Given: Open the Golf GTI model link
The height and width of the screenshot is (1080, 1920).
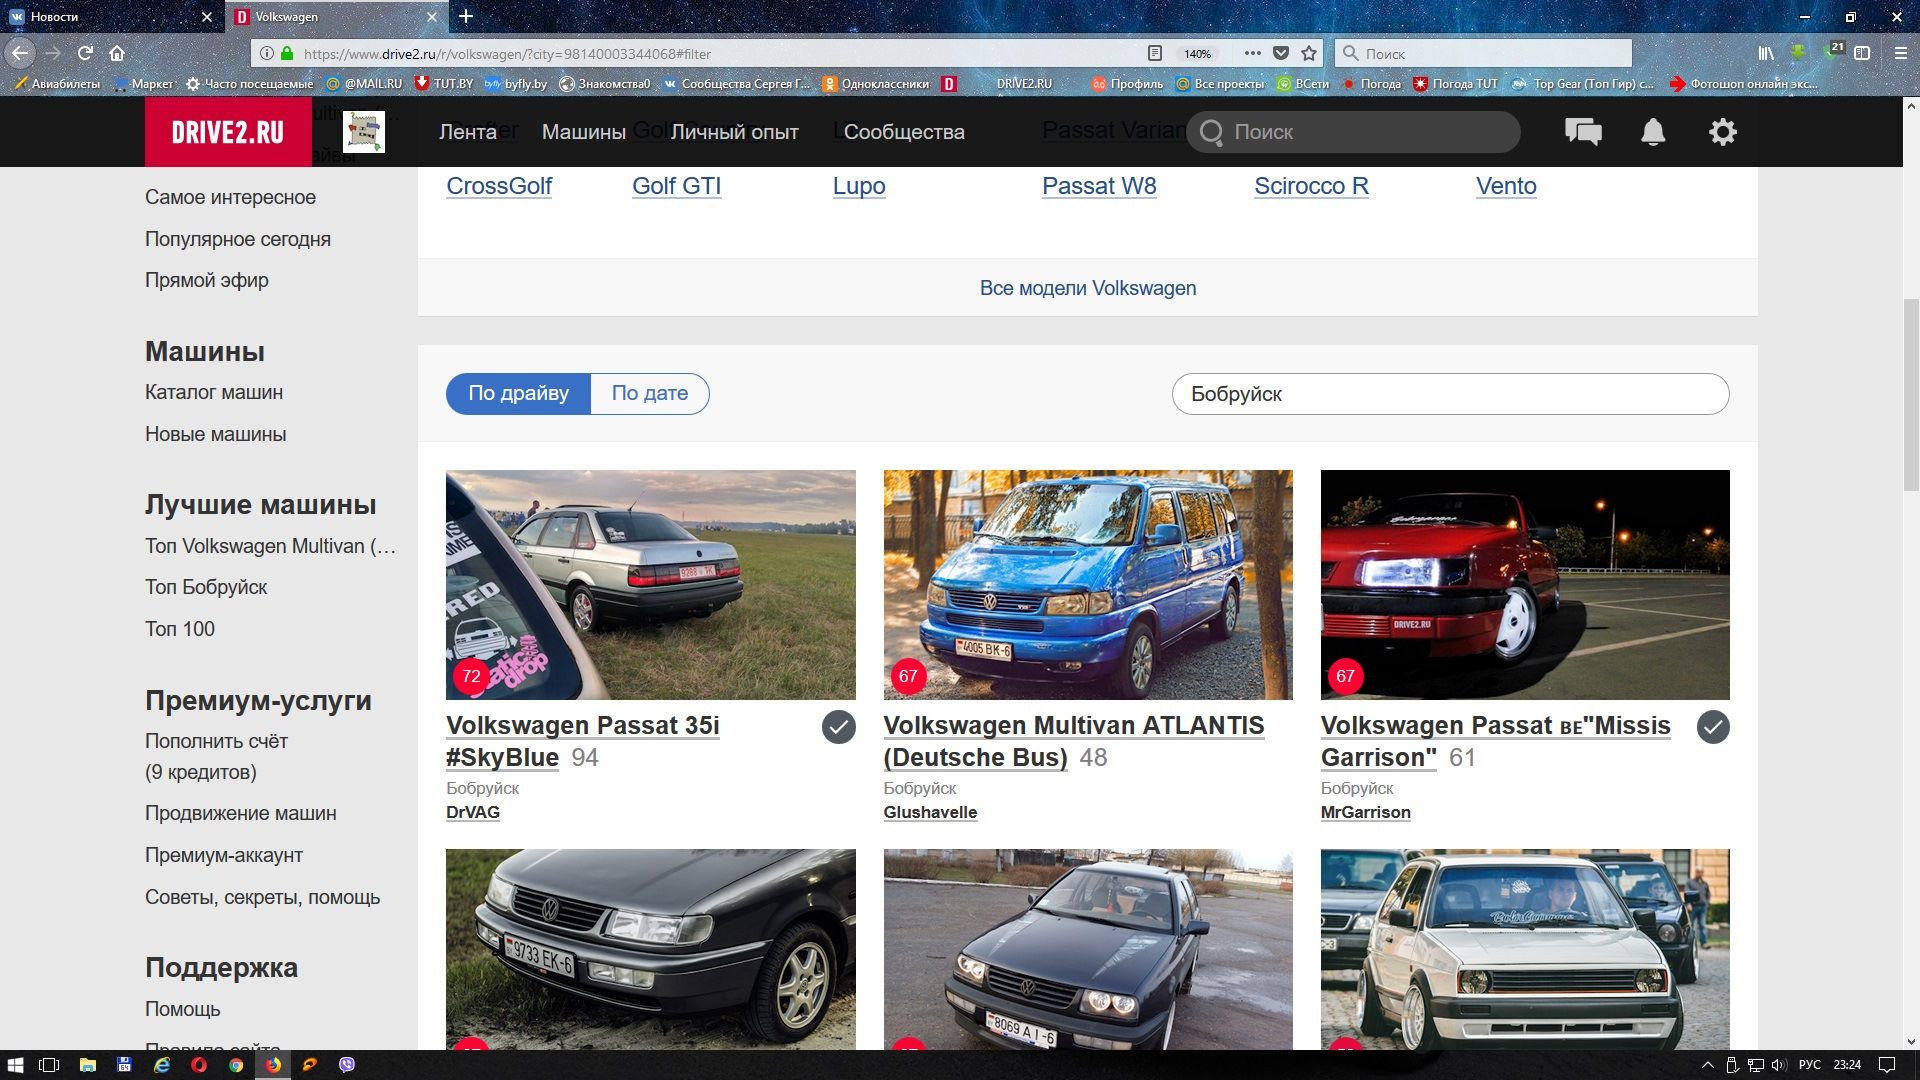Looking at the screenshot, I should click(x=677, y=186).
